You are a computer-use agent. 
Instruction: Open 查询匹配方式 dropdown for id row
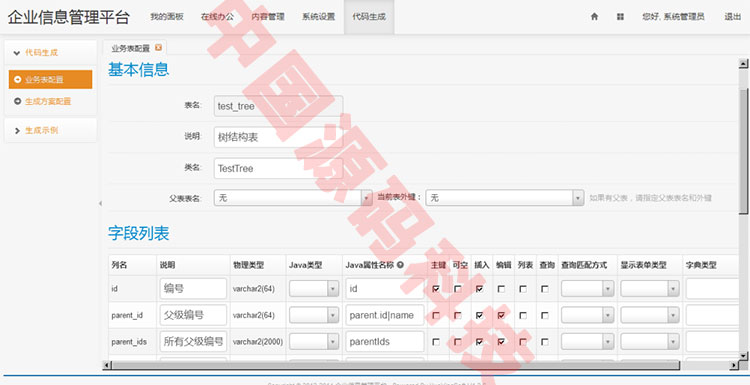pyautogui.click(x=587, y=288)
